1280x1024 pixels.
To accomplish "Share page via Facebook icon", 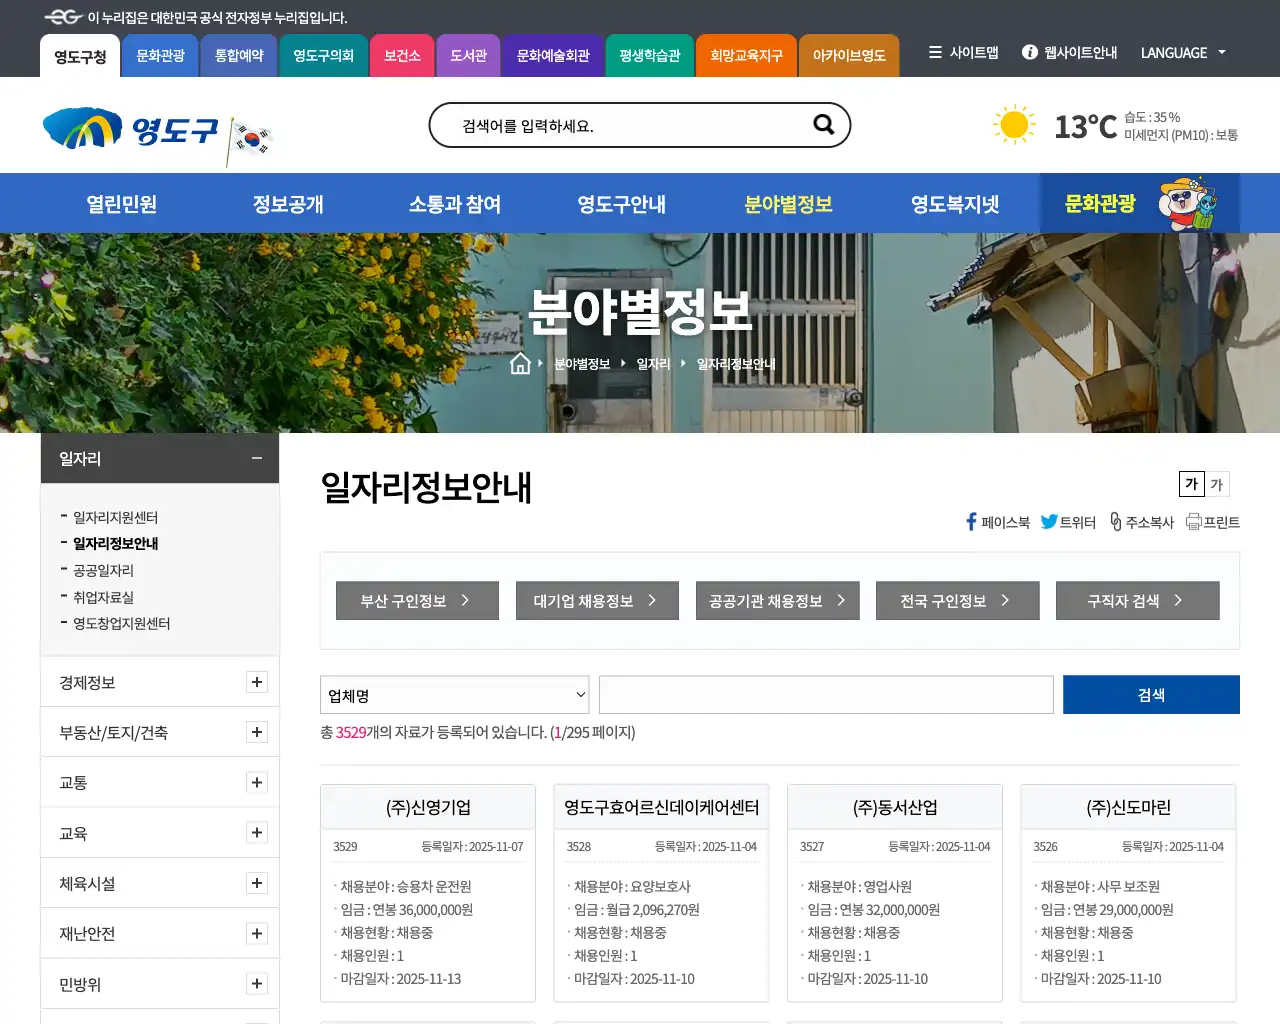I will [x=969, y=521].
